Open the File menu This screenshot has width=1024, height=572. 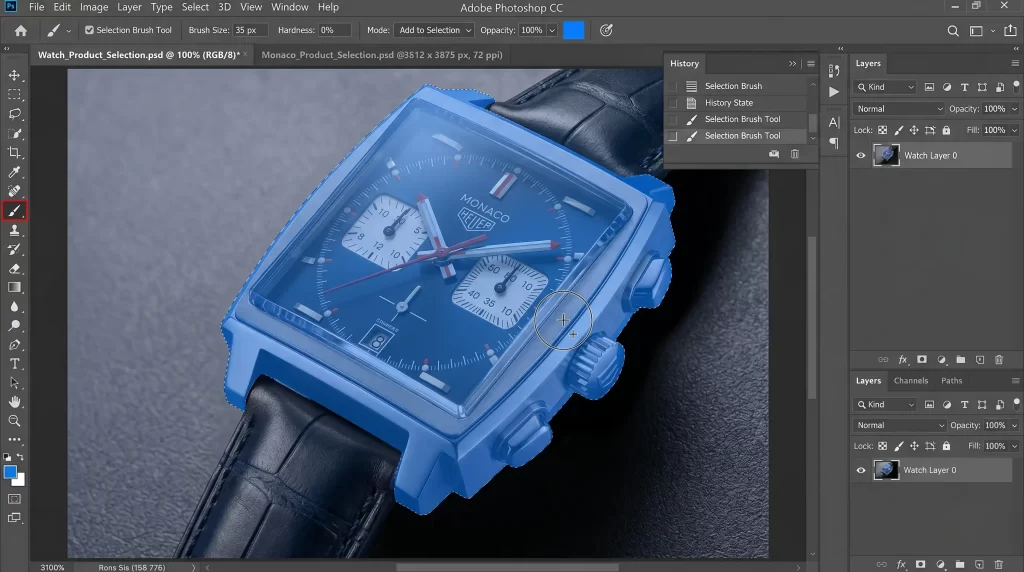(37, 7)
